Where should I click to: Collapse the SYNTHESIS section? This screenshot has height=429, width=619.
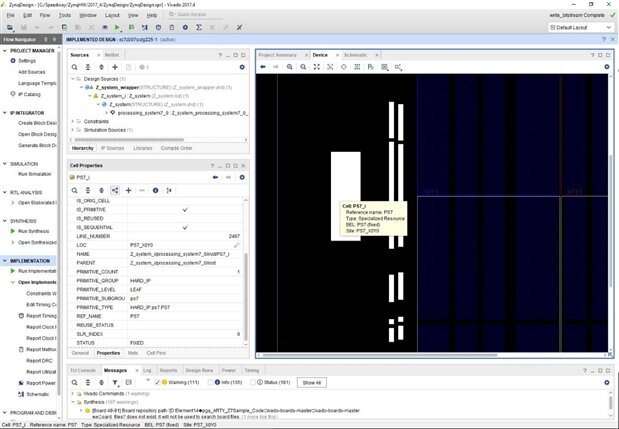coord(5,221)
